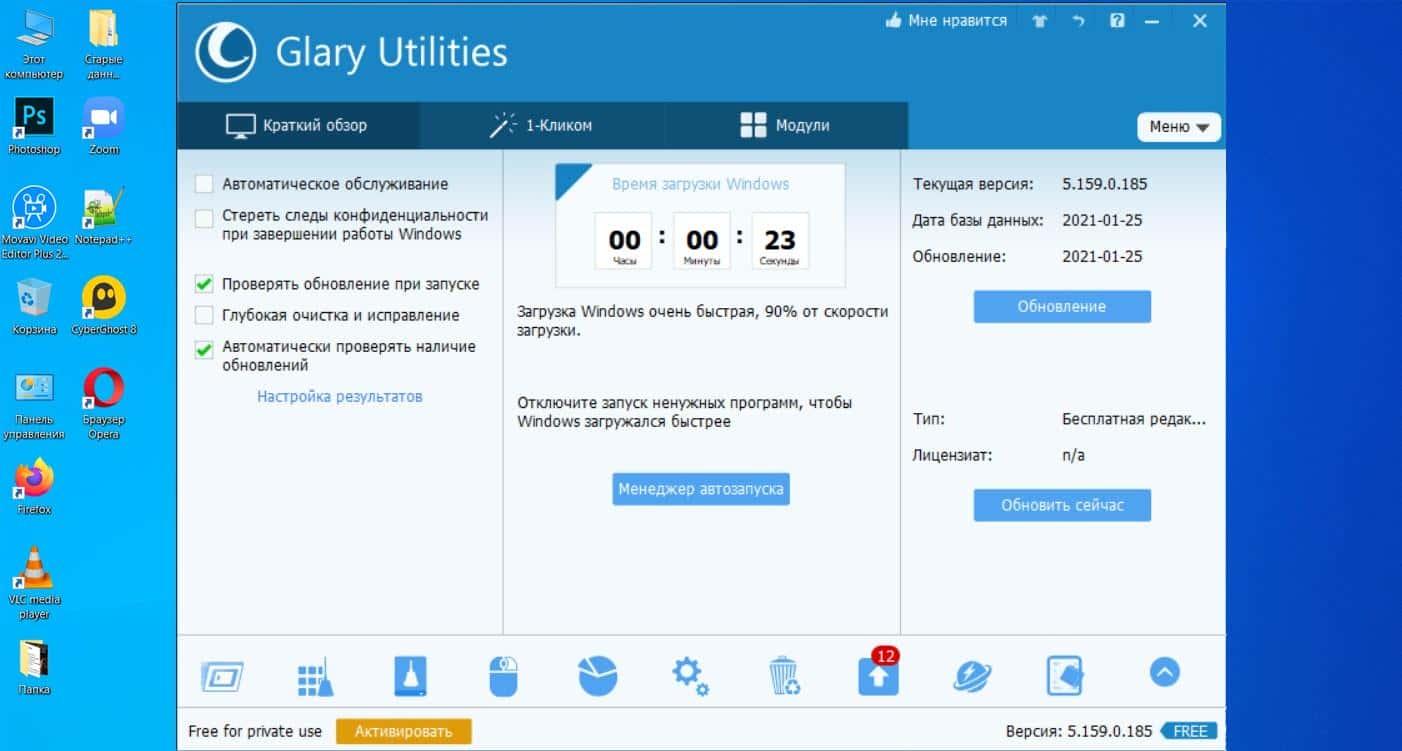Select the Старые данные folder on the desktop
Image resolution: width=1402 pixels, height=751 pixels.
[104, 46]
